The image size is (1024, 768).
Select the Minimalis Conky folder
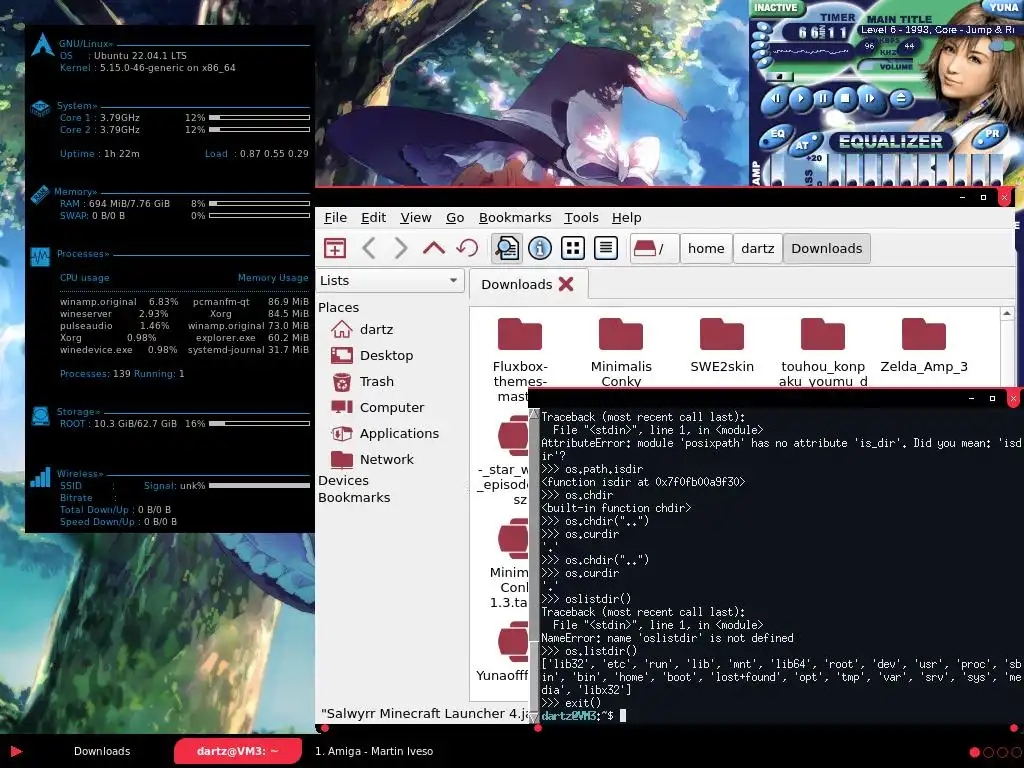pyautogui.click(x=621, y=353)
